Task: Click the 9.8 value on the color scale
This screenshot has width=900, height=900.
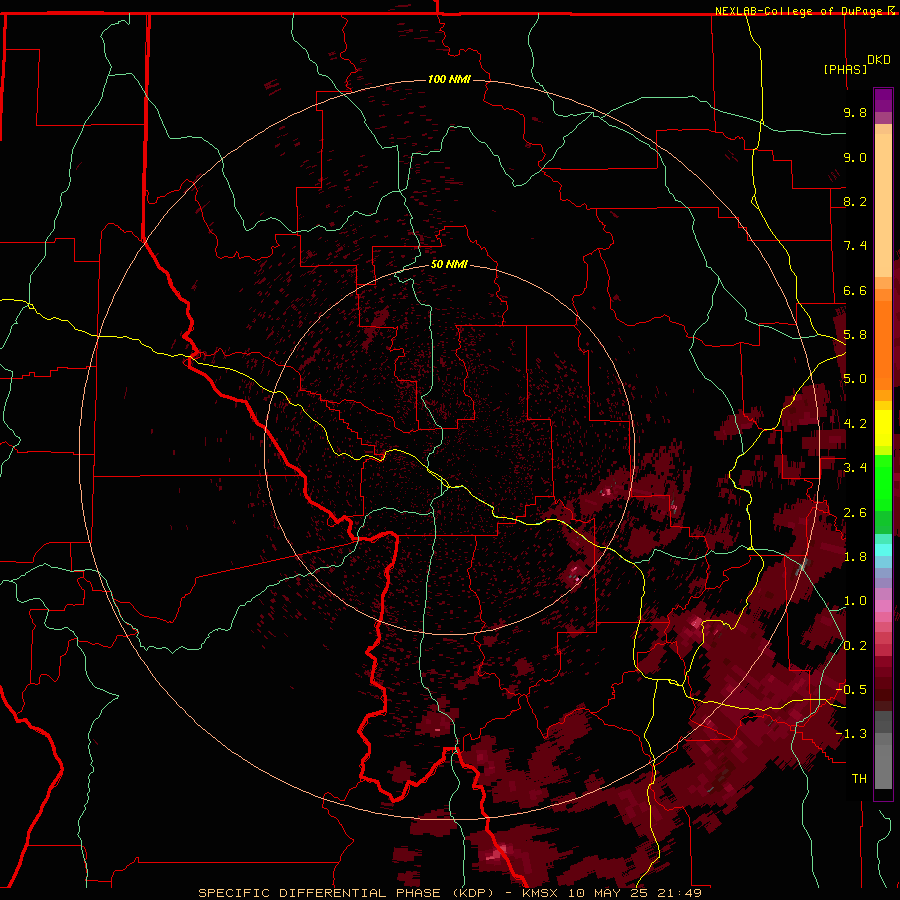Action: [855, 112]
